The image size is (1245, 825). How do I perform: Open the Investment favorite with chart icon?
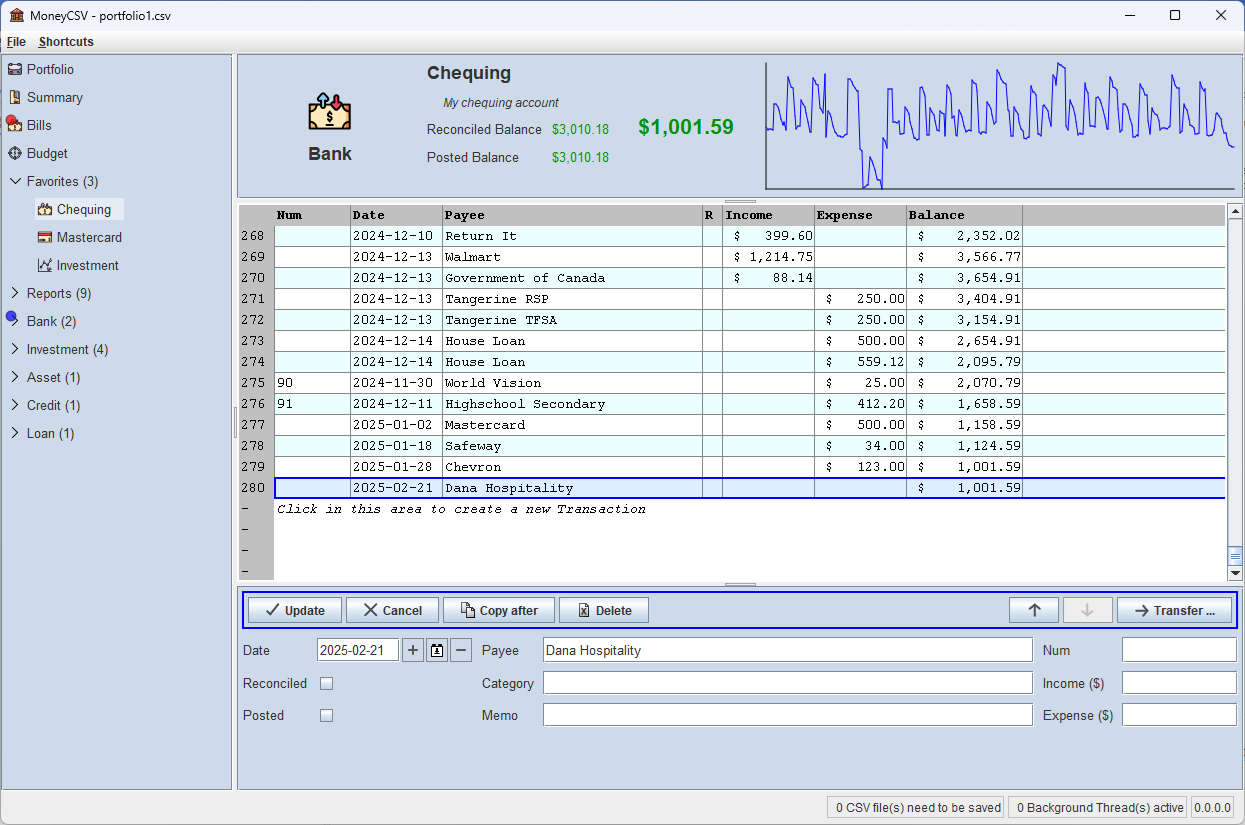coord(88,265)
